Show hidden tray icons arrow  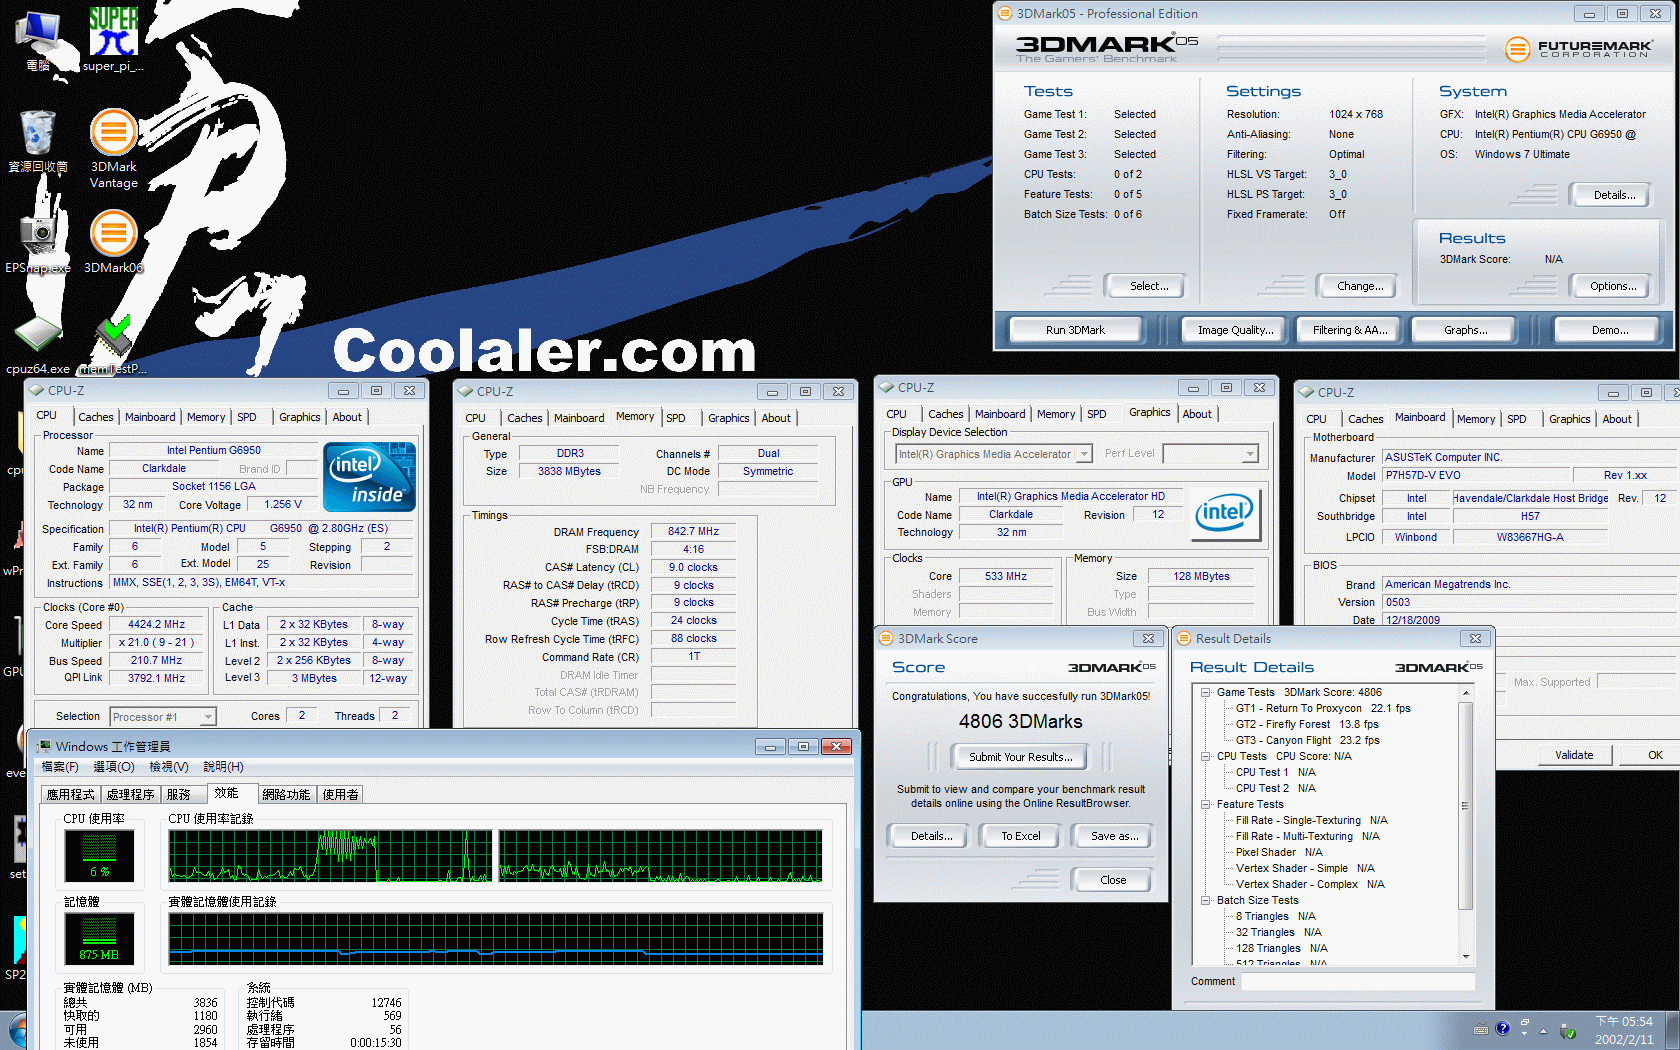(x=1543, y=1031)
